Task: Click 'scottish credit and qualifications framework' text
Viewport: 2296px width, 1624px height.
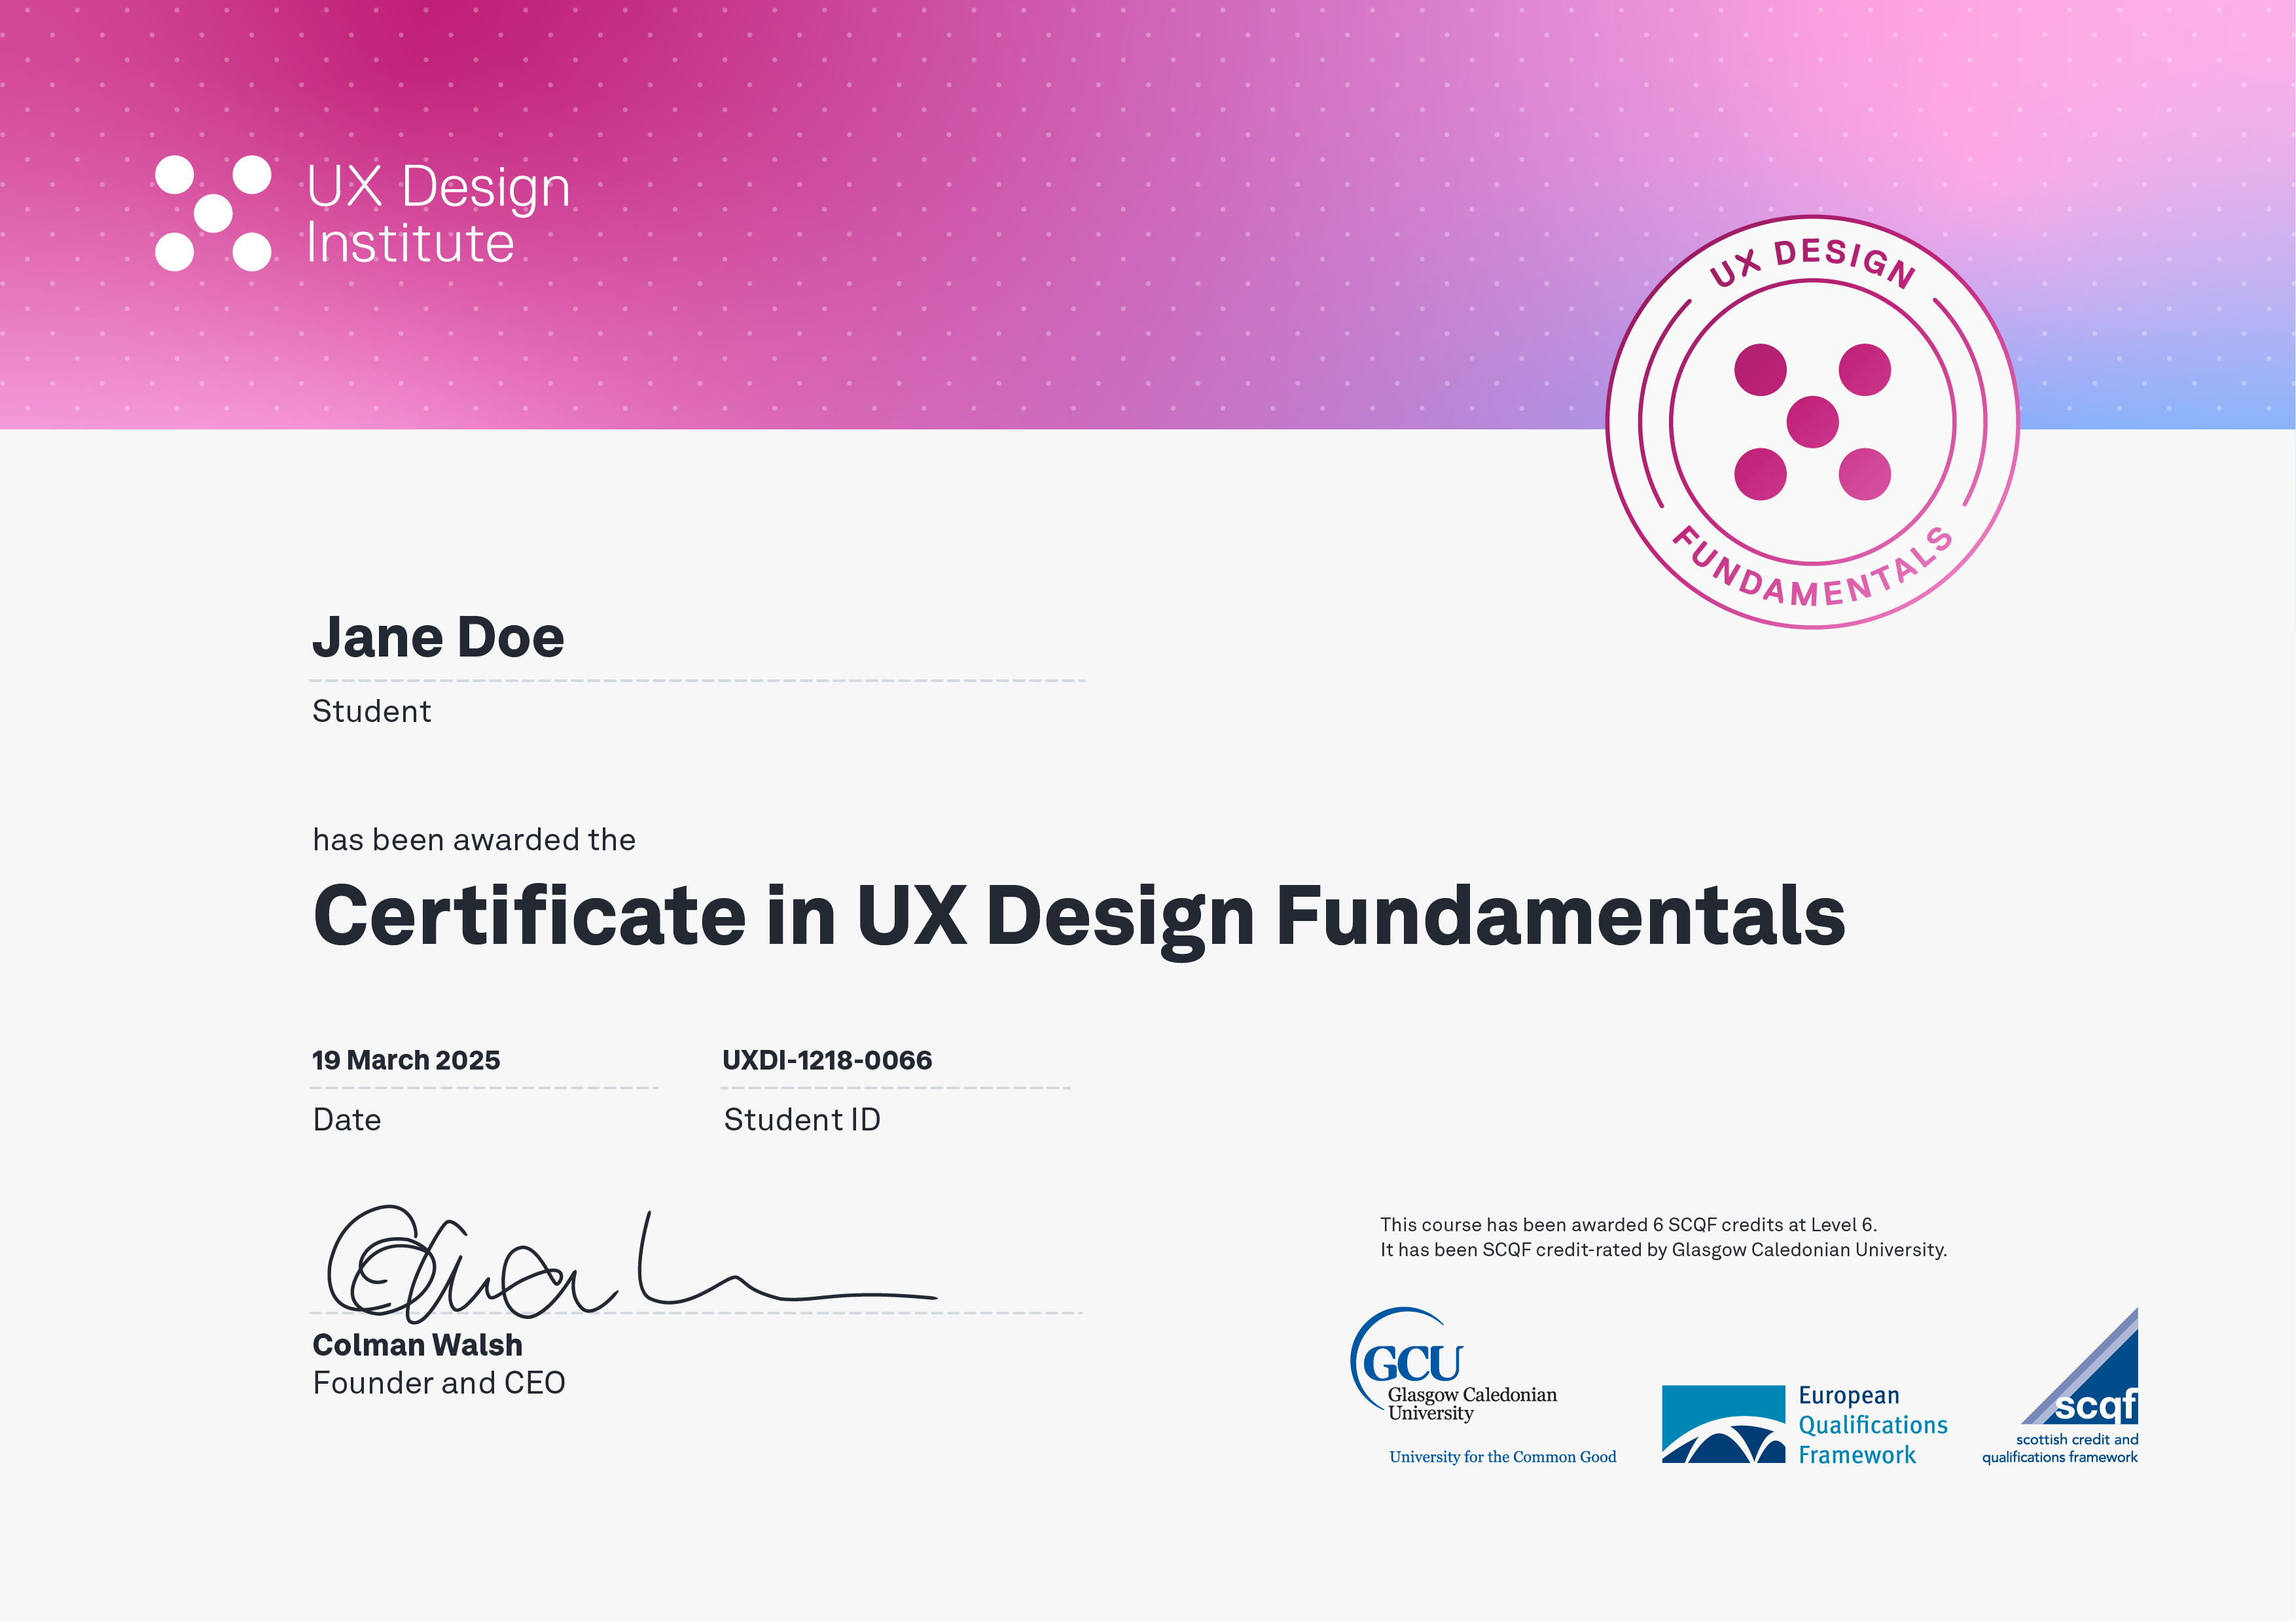Action: pos(2060,1448)
